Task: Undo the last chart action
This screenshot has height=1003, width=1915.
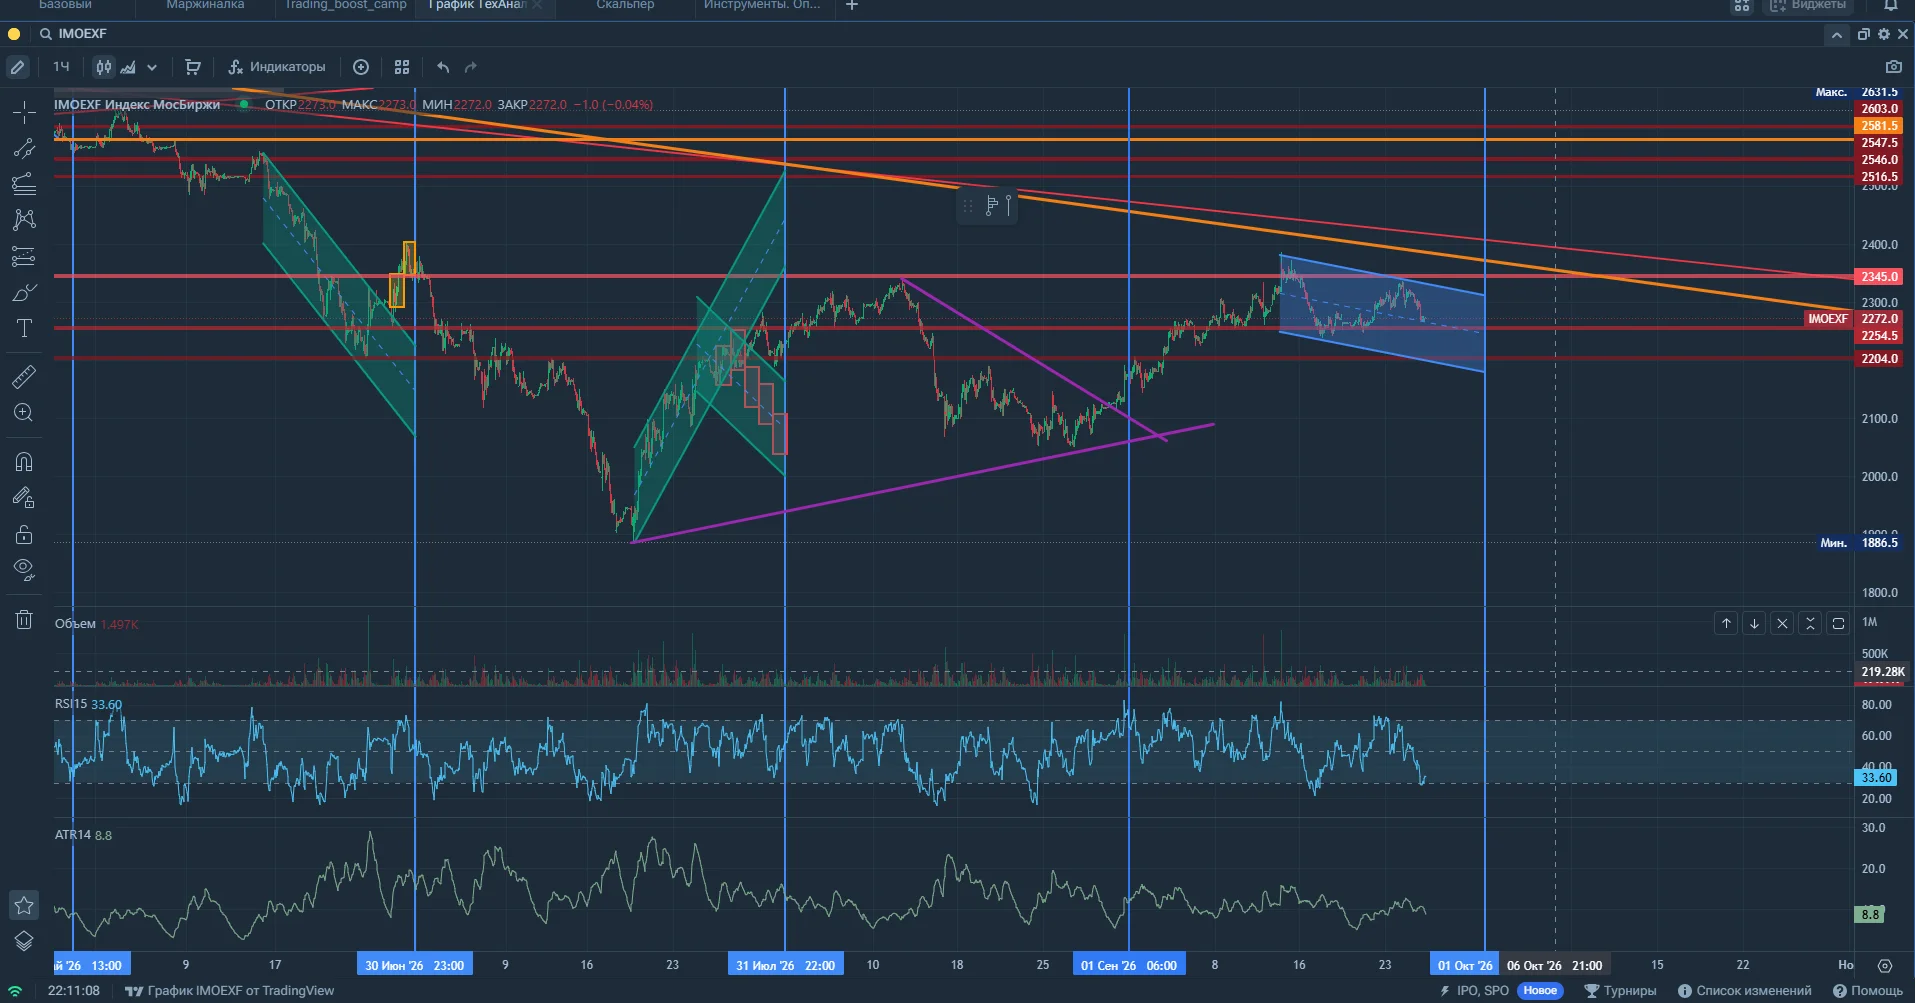Action: coord(443,67)
